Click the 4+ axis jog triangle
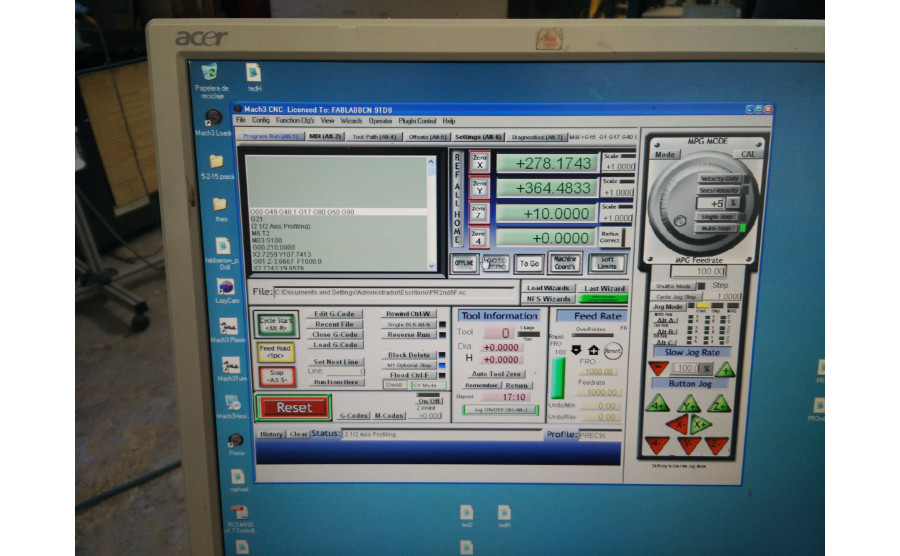The height and width of the screenshot is (556, 900). [657, 405]
